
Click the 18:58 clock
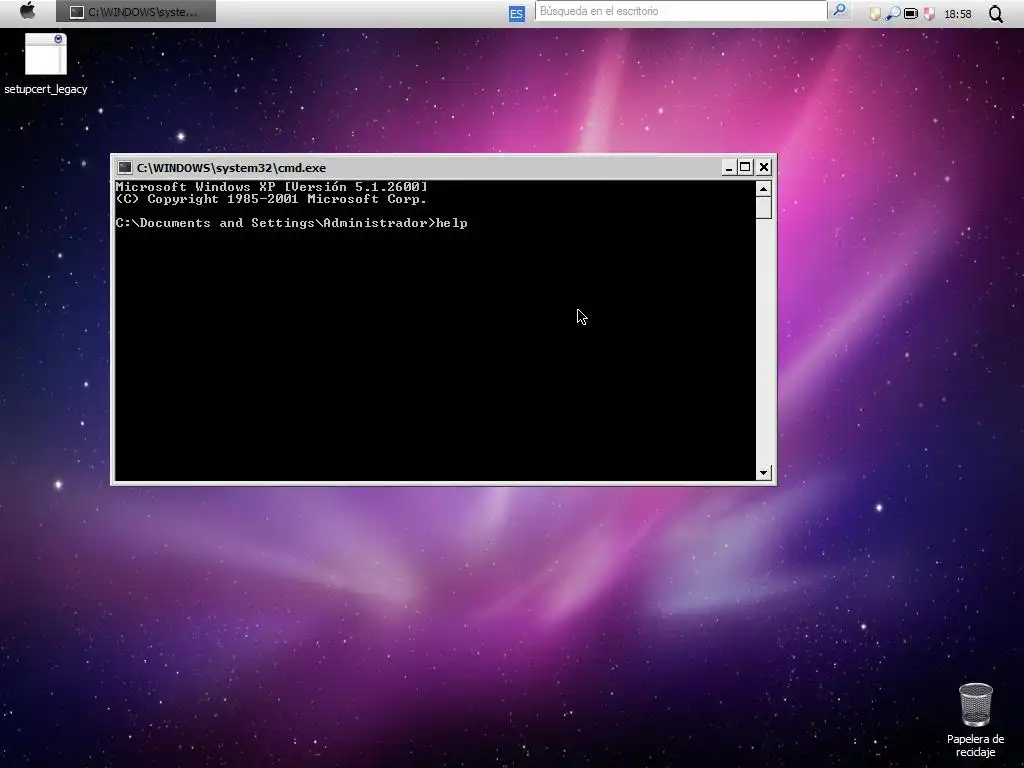point(957,14)
